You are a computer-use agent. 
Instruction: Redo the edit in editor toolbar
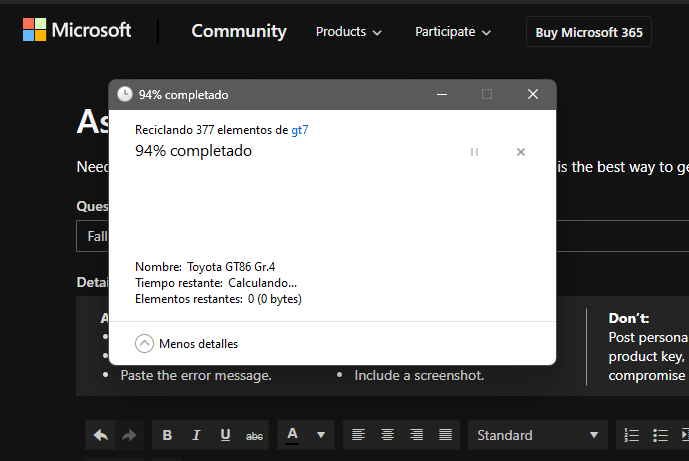click(129, 435)
